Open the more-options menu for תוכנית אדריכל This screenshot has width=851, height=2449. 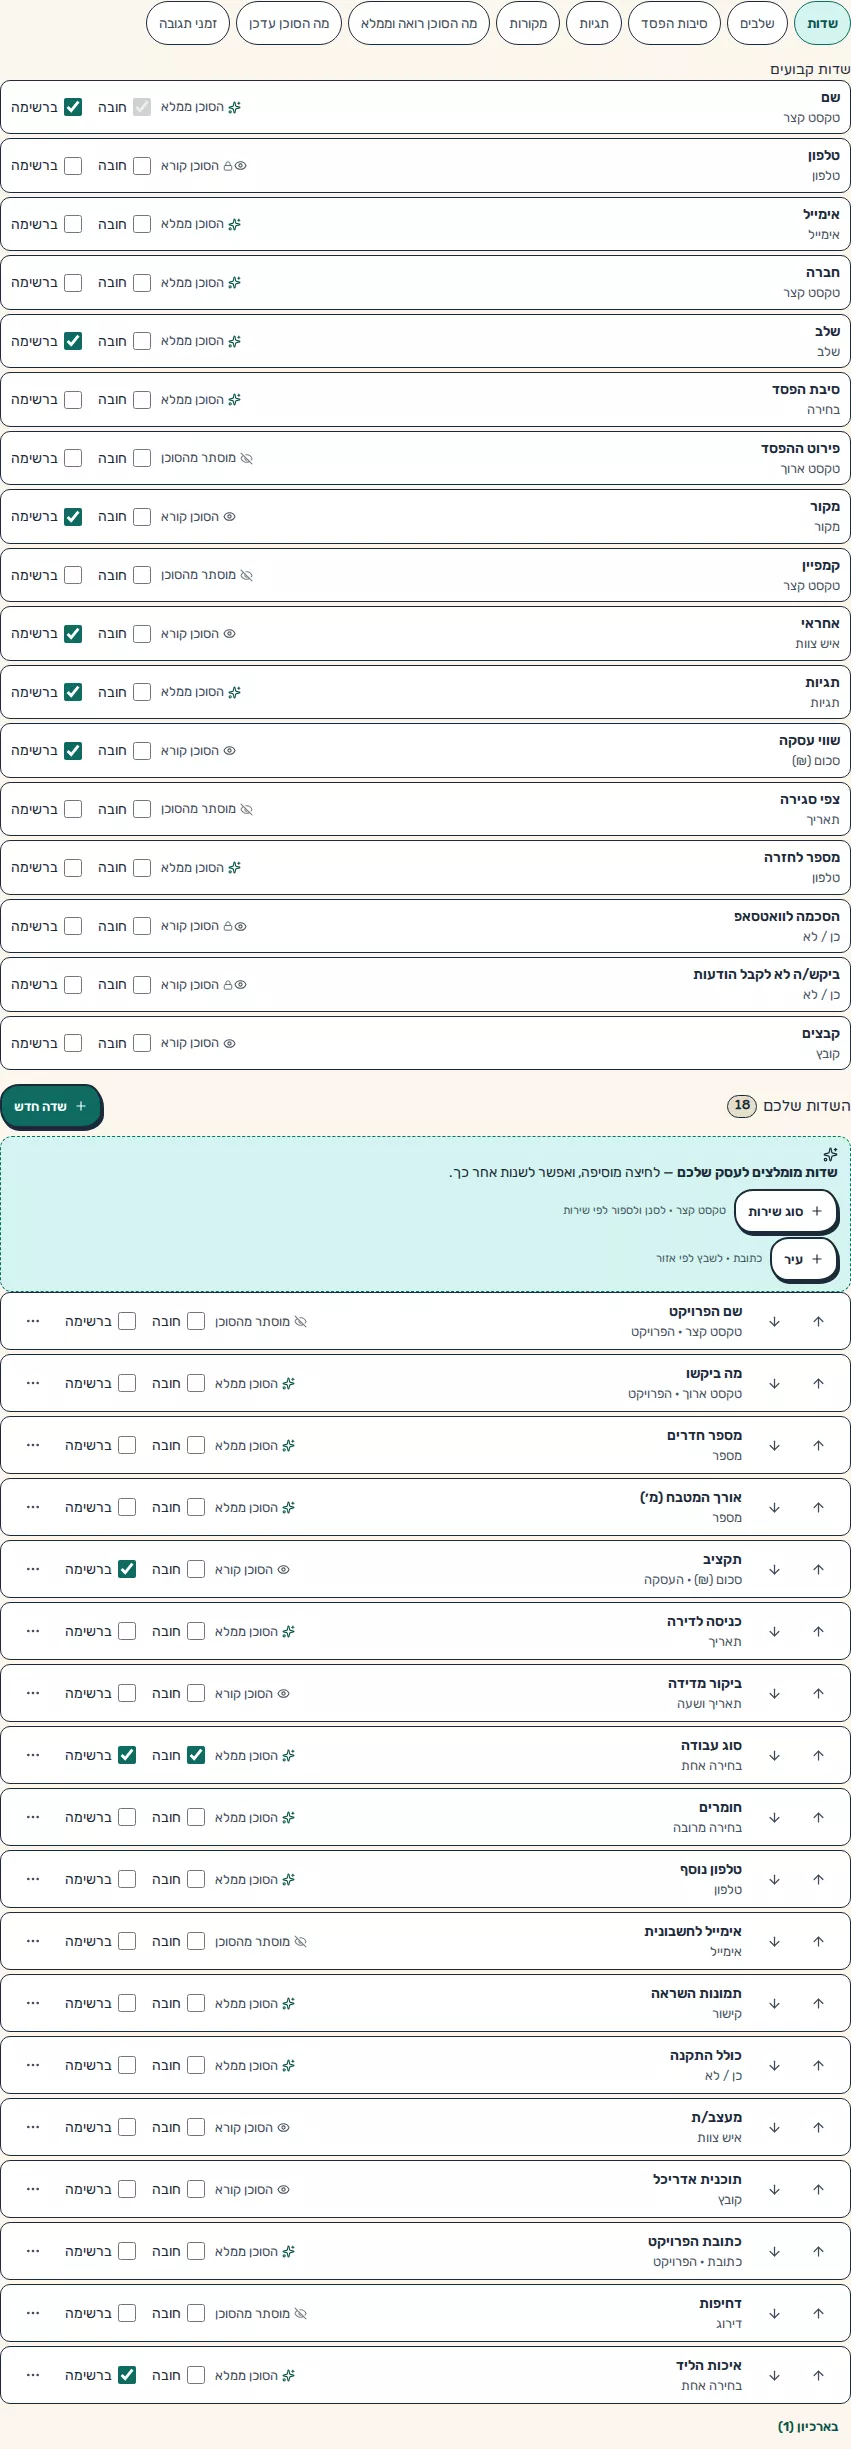[x=33, y=2190]
